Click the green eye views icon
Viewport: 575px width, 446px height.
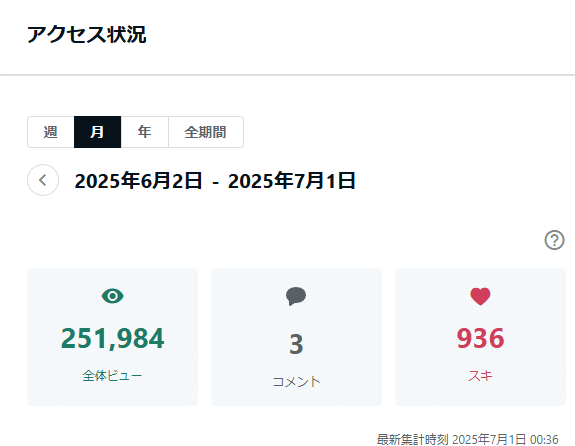113,296
